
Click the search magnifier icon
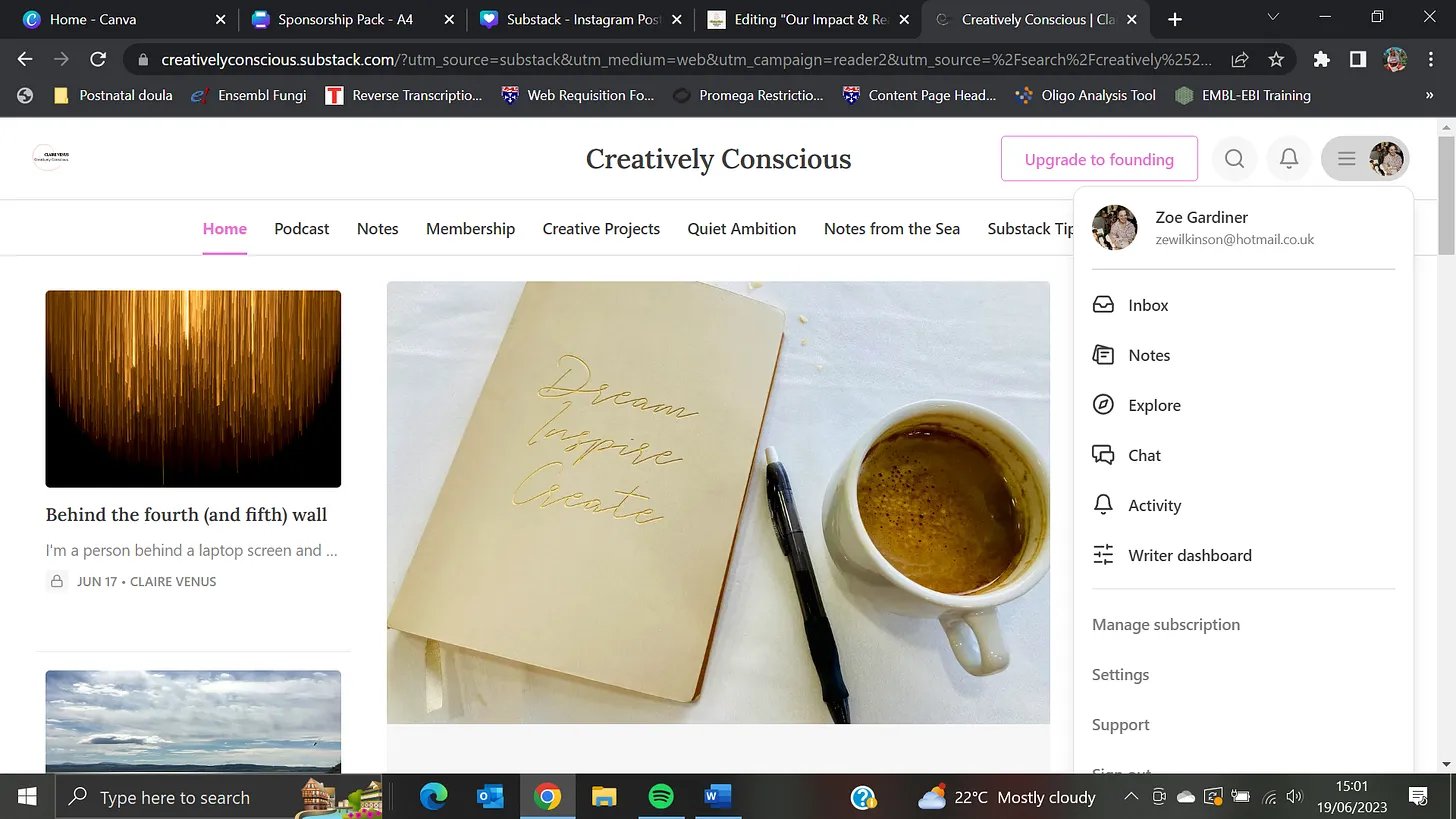(x=1235, y=159)
